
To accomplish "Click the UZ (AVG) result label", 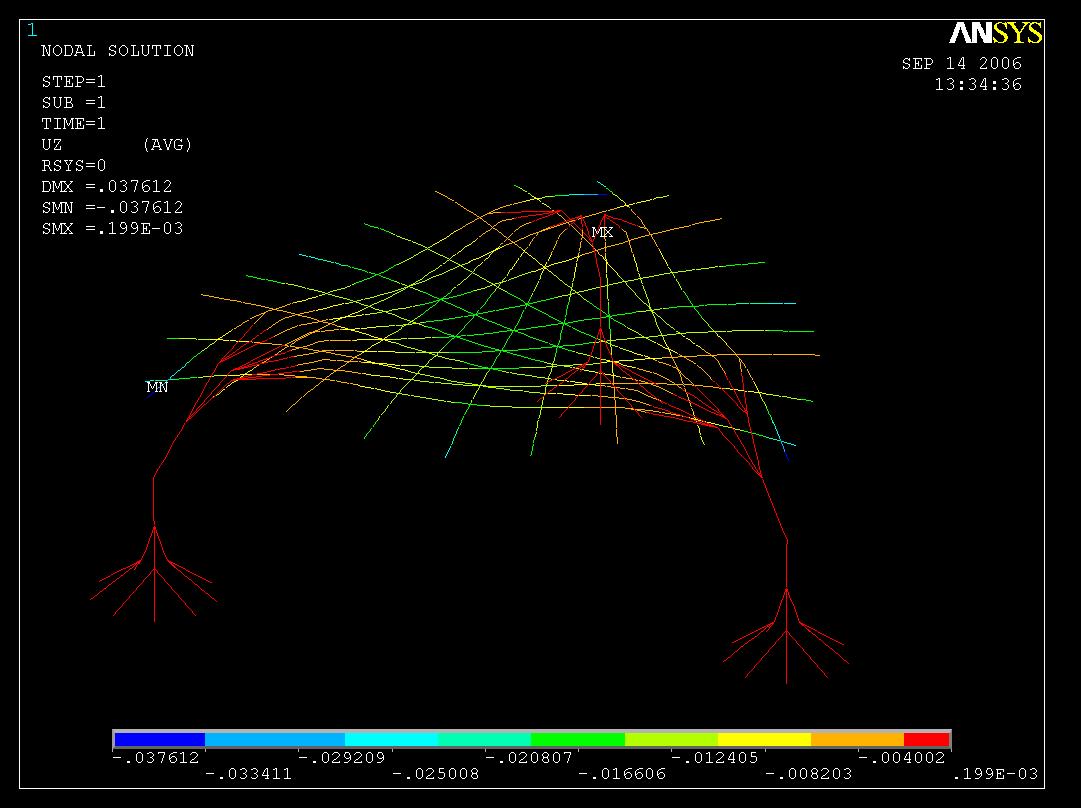I will (117, 145).
